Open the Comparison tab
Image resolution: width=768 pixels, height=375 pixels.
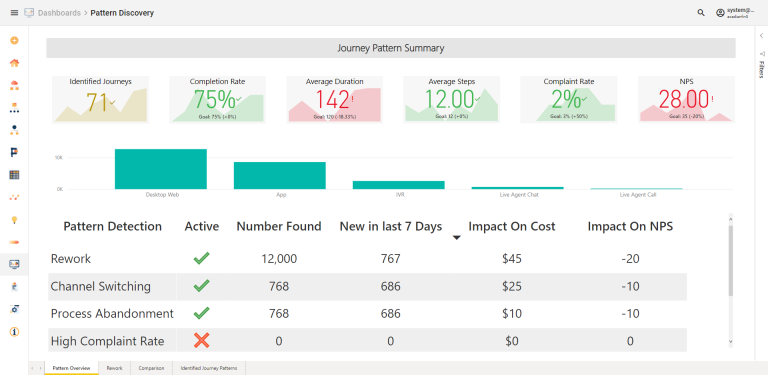coord(151,368)
